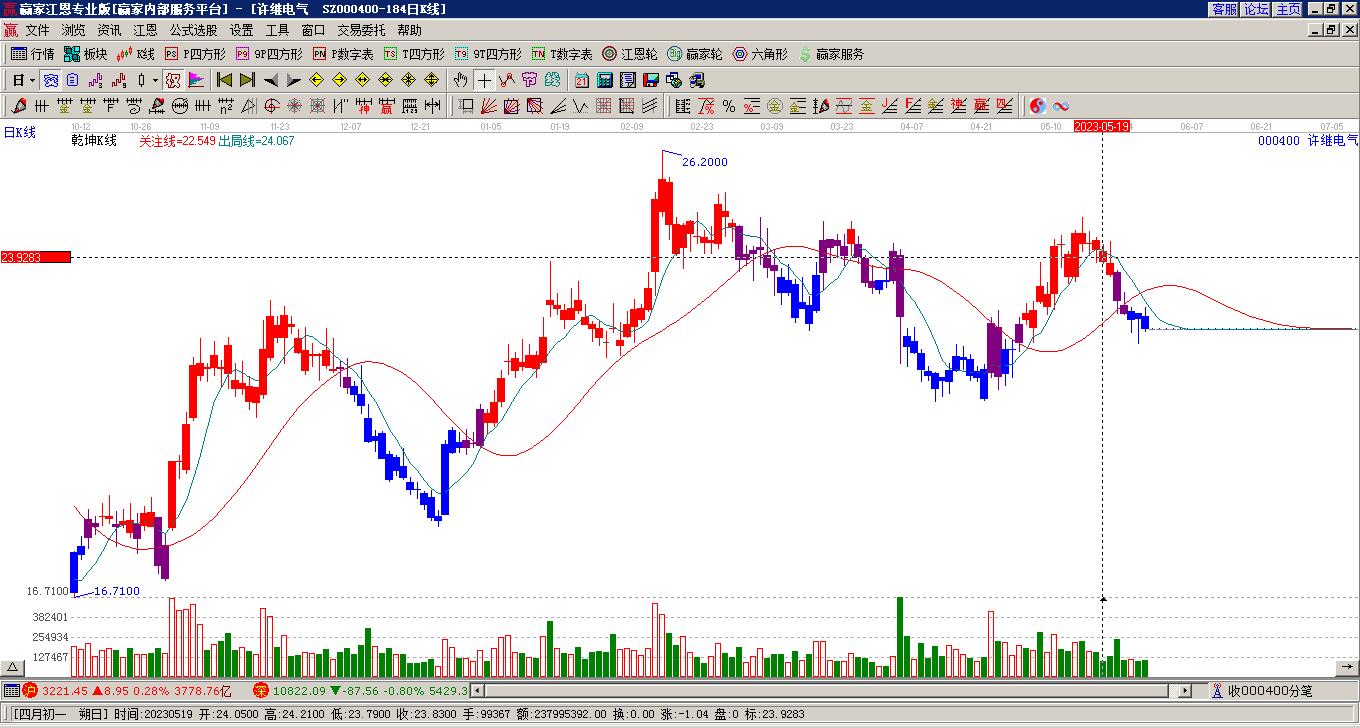Image resolution: width=1360 pixels, height=728 pixels.
Task: Click the 出局线=24.067 label
Action: 257,141
